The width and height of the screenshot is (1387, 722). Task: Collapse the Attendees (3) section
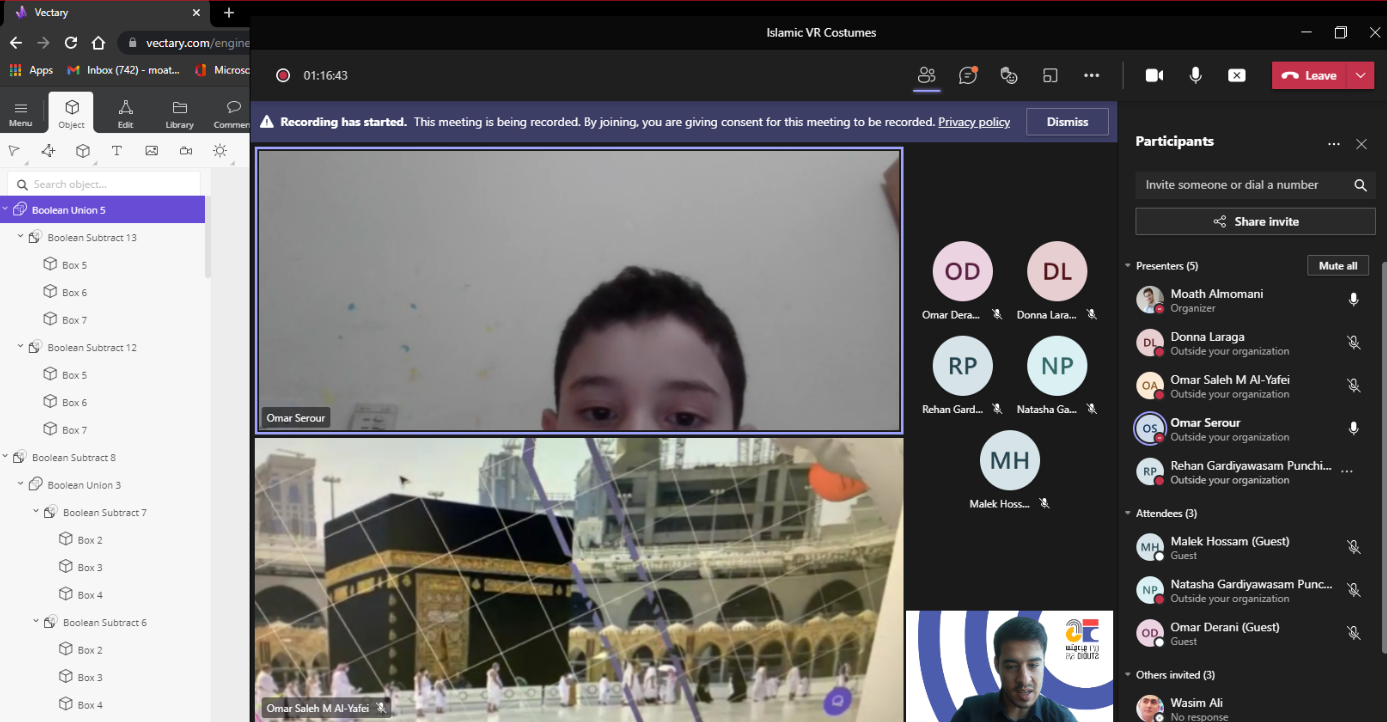[x=1128, y=513]
